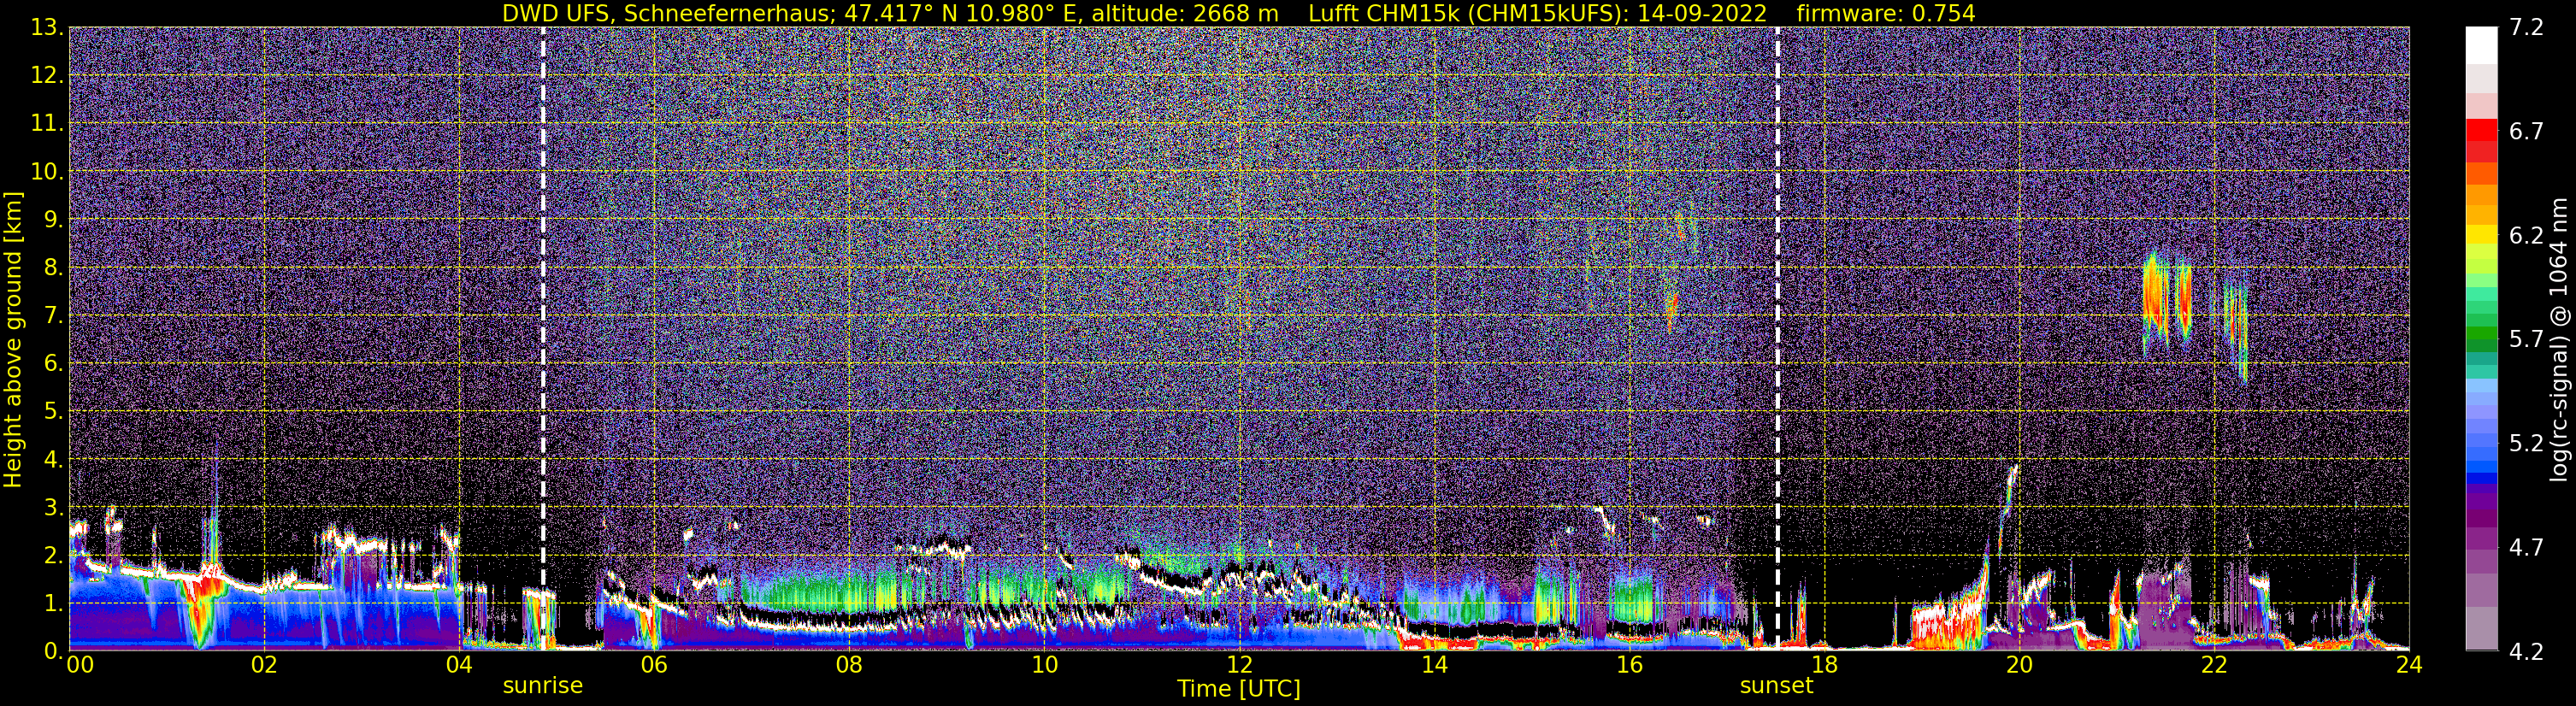Click time axis tick label '18'
The height and width of the screenshot is (706, 2576).
[x=1824, y=665]
